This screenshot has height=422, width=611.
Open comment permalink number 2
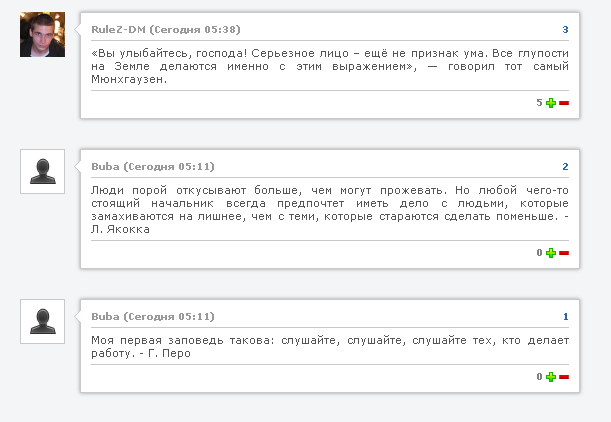[565, 167]
